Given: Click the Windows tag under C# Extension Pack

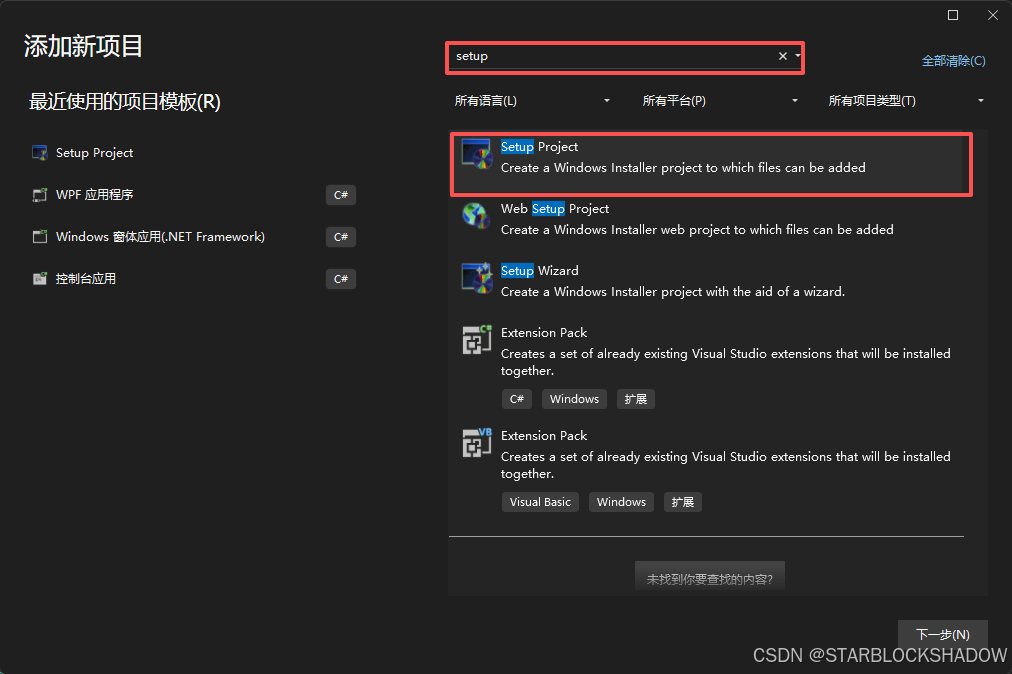Looking at the screenshot, I should pos(574,399).
